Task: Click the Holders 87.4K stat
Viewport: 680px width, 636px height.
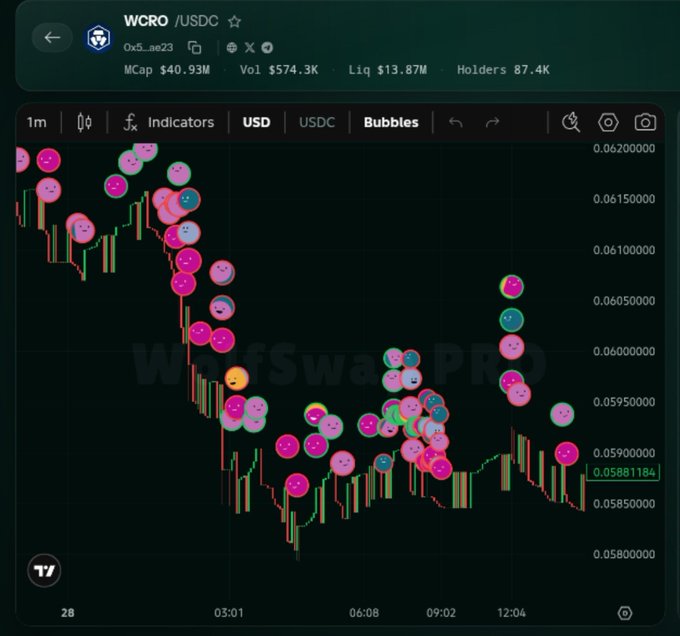Action: (503, 70)
